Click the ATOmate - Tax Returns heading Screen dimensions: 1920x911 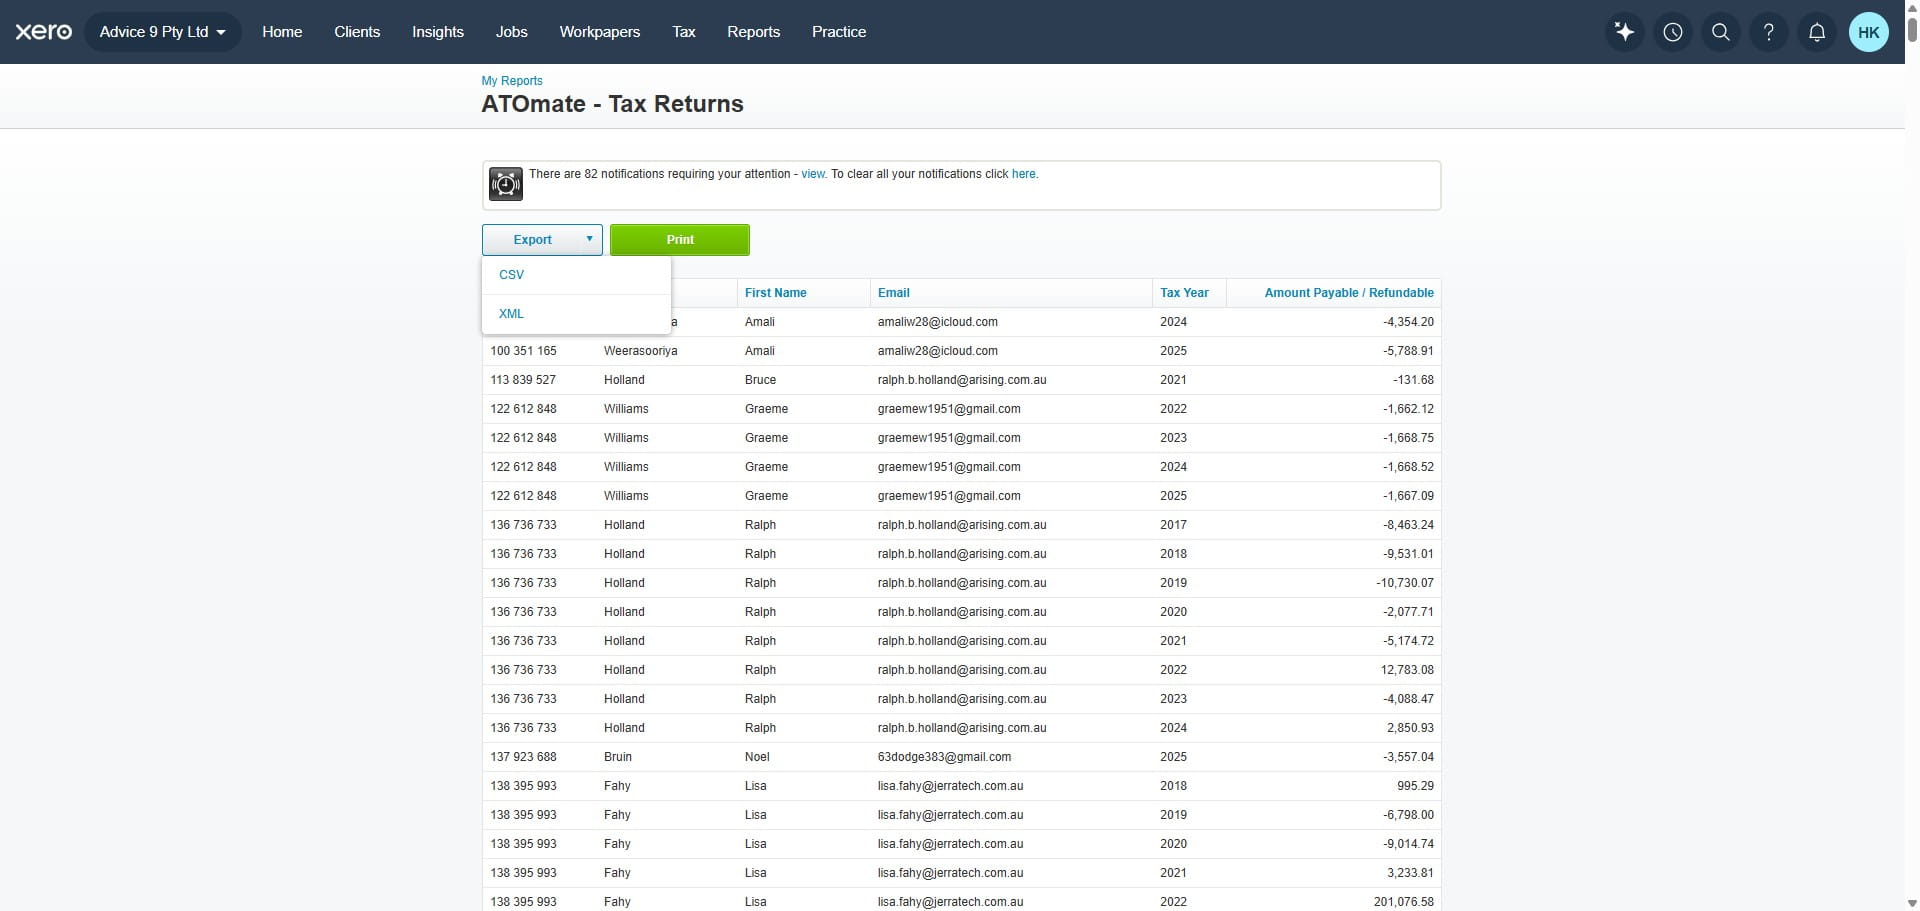tap(612, 104)
